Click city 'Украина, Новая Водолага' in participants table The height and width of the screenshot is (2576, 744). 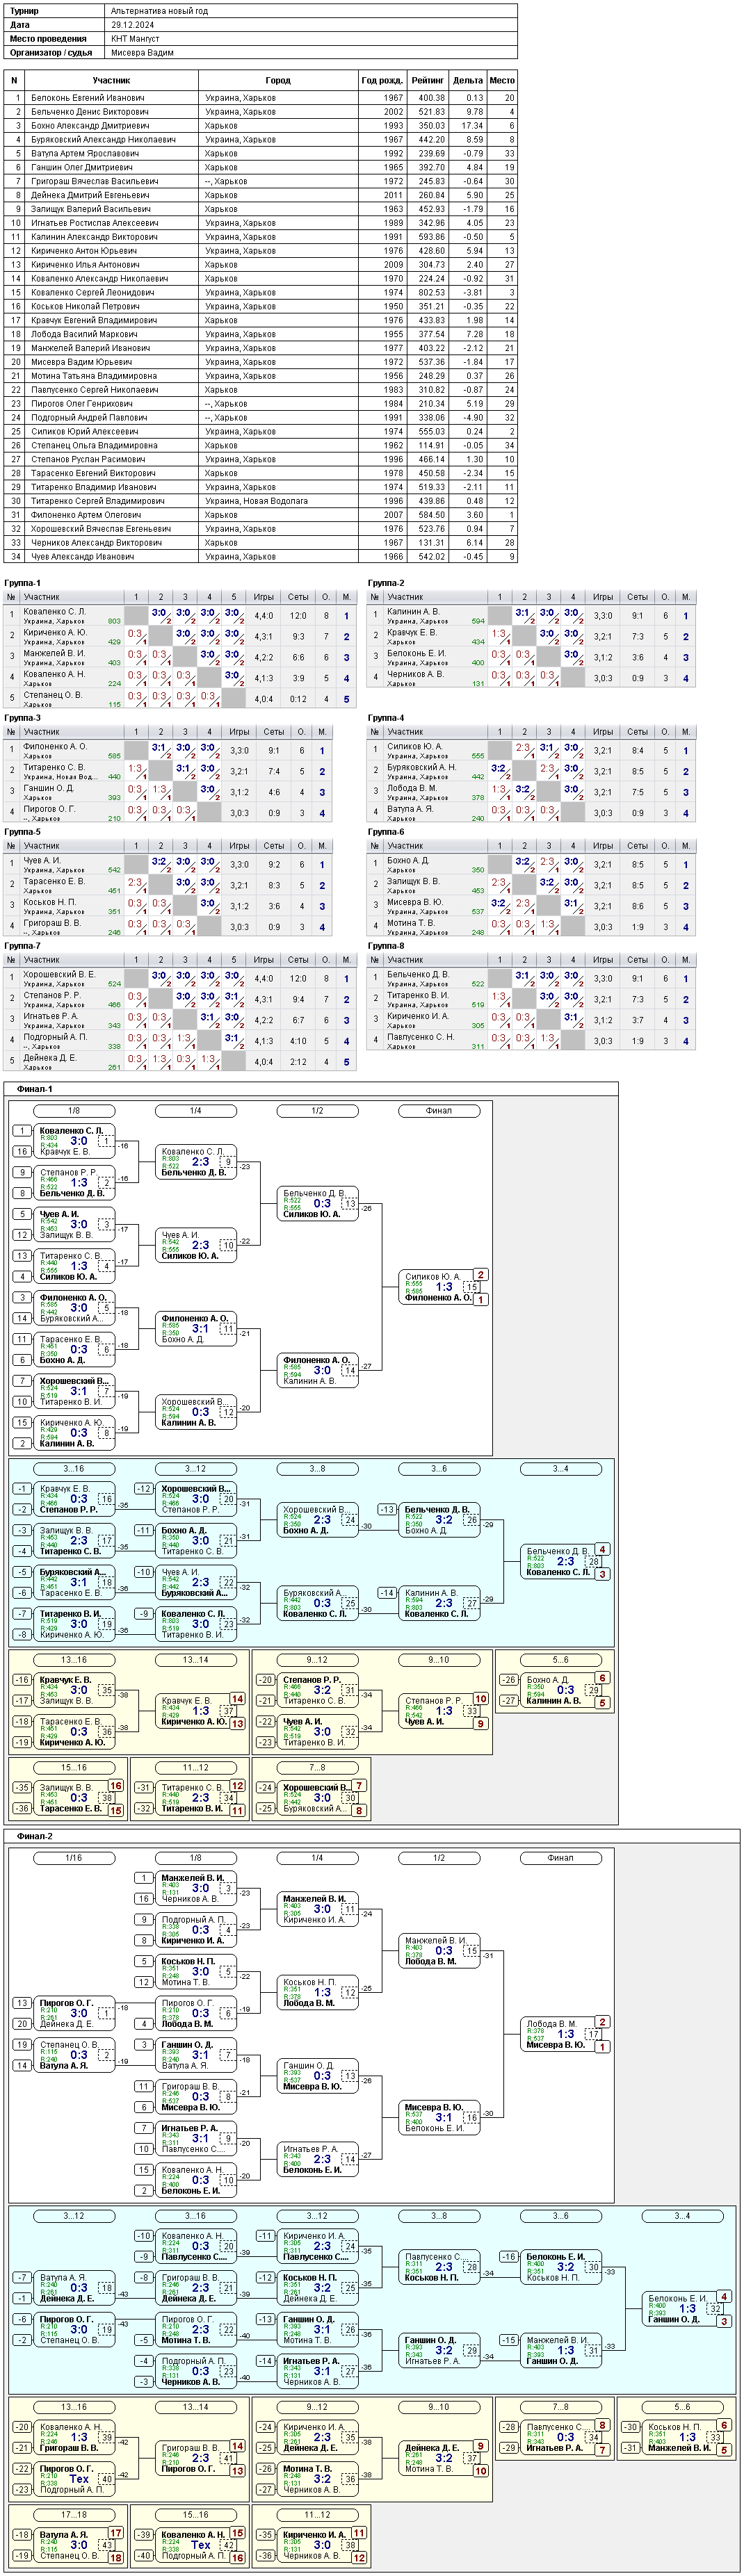click(x=256, y=501)
